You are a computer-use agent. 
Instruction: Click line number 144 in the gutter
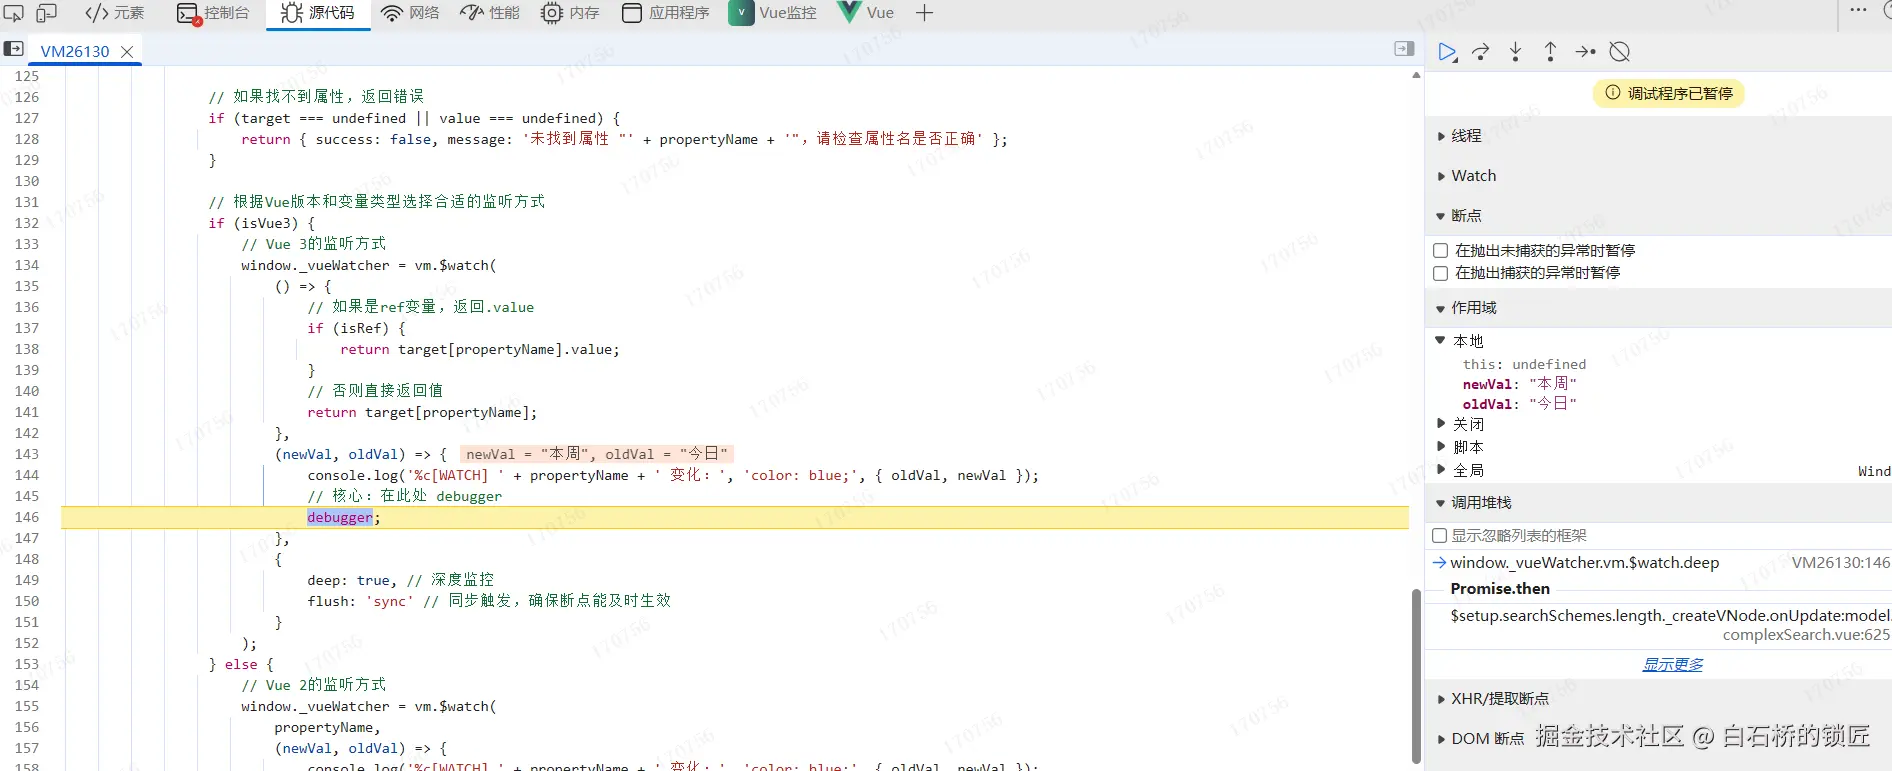(x=27, y=475)
